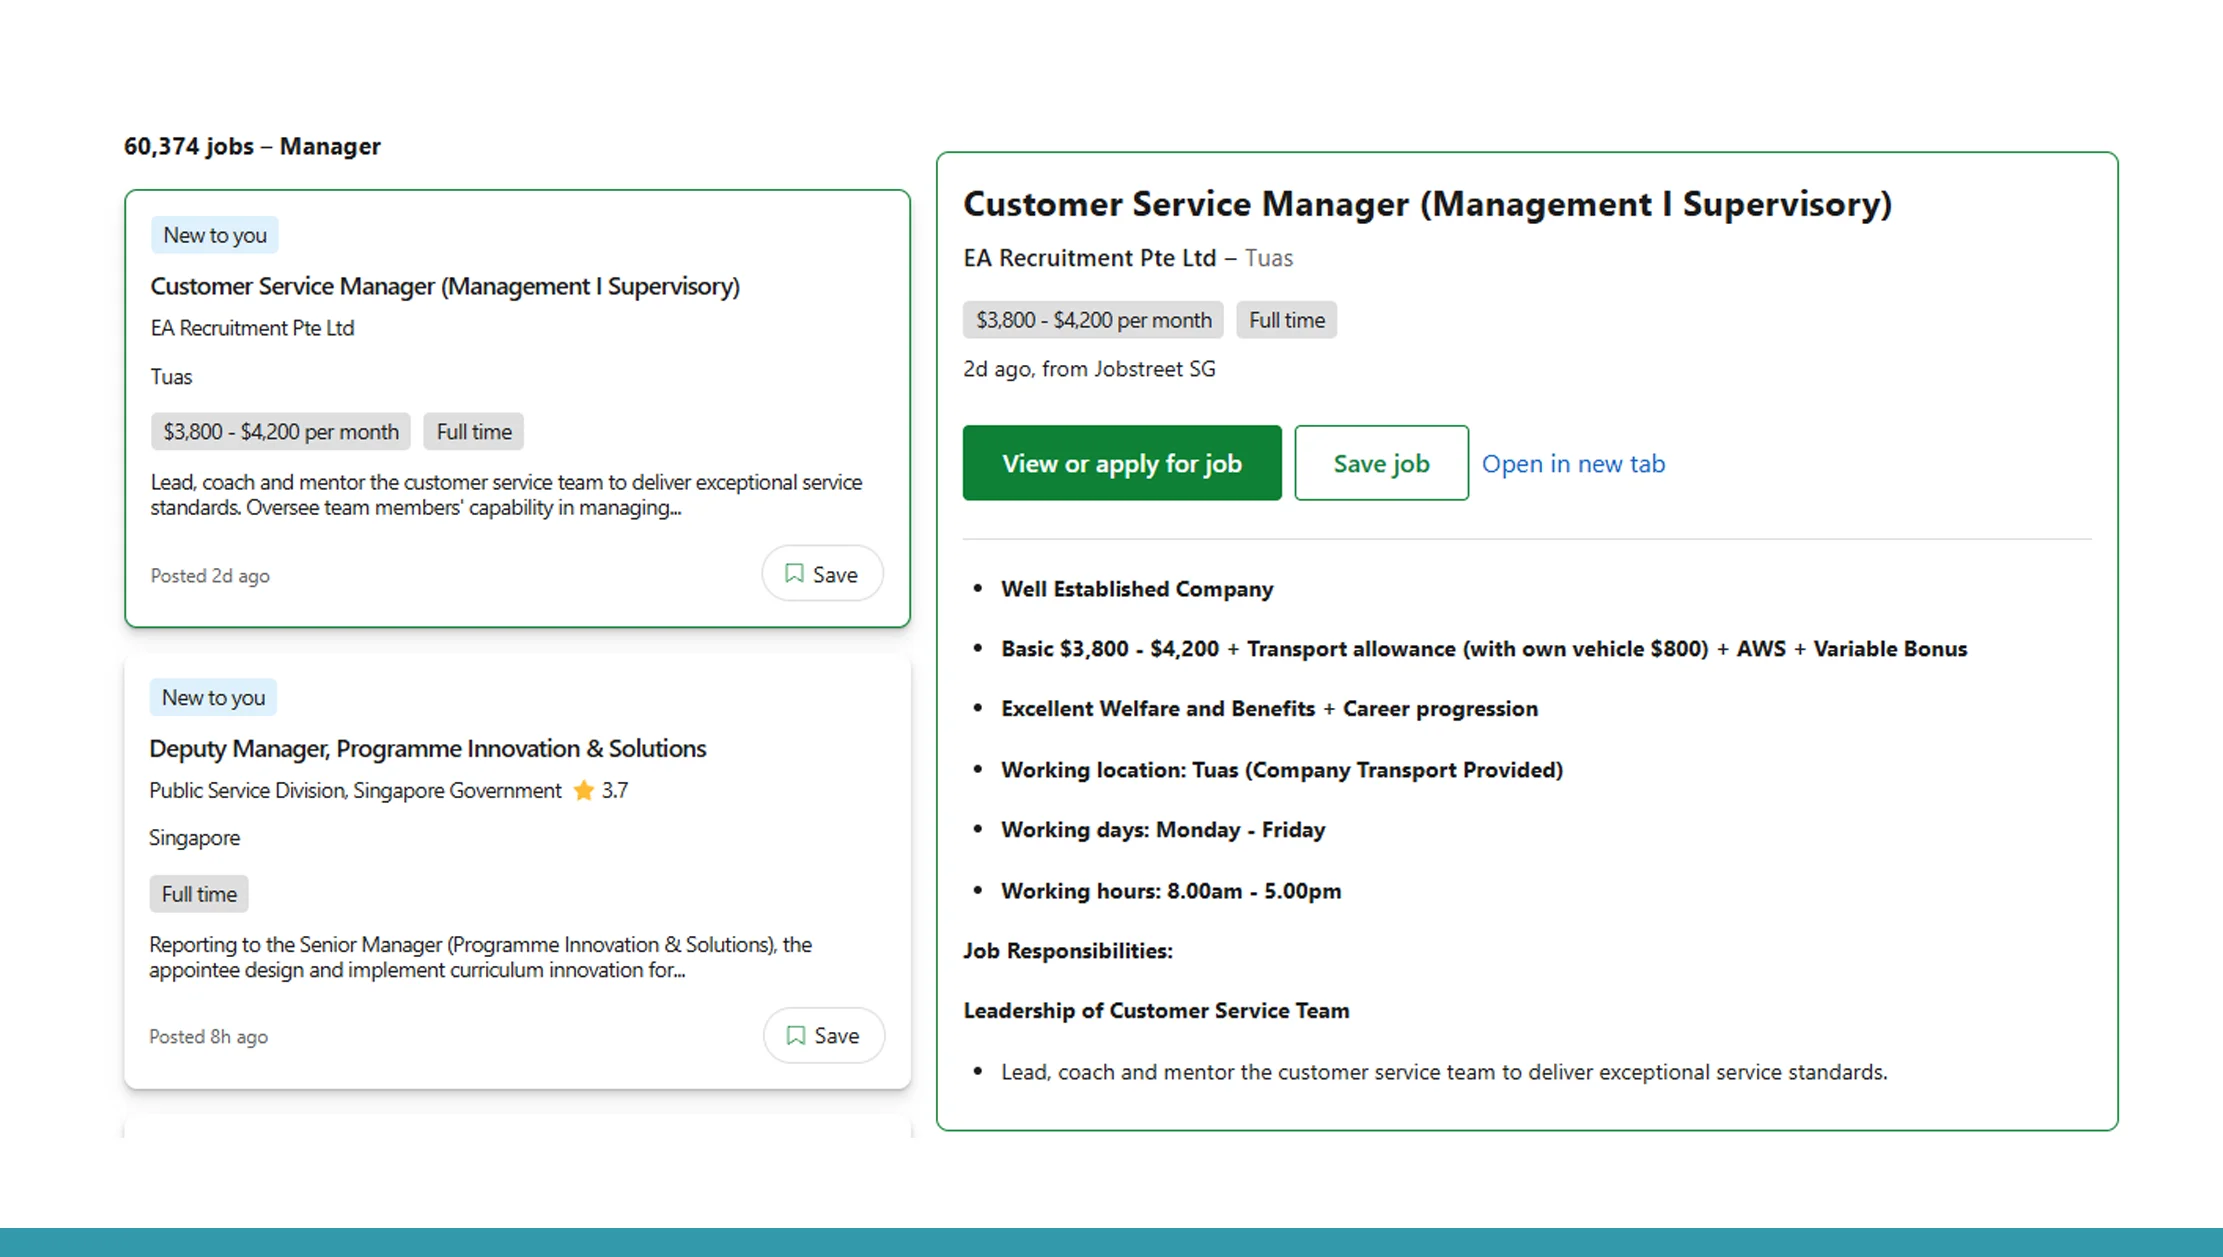Click the '60,374 jobs – Manager' results heading
The width and height of the screenshot is (2223, 1257).
[x=251, y=146]
